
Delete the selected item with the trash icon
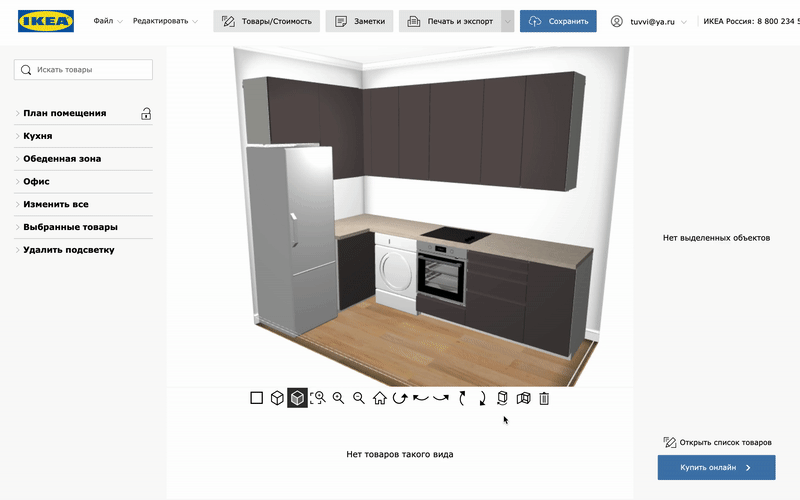pos(544,398)
